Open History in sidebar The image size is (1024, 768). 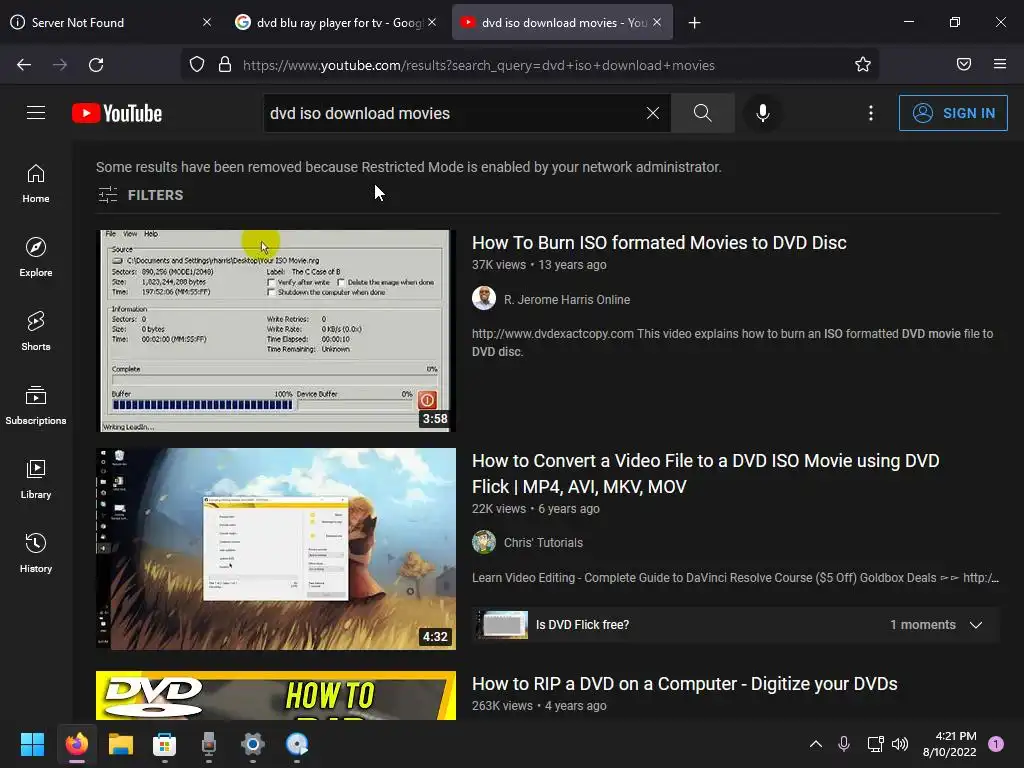36,553
